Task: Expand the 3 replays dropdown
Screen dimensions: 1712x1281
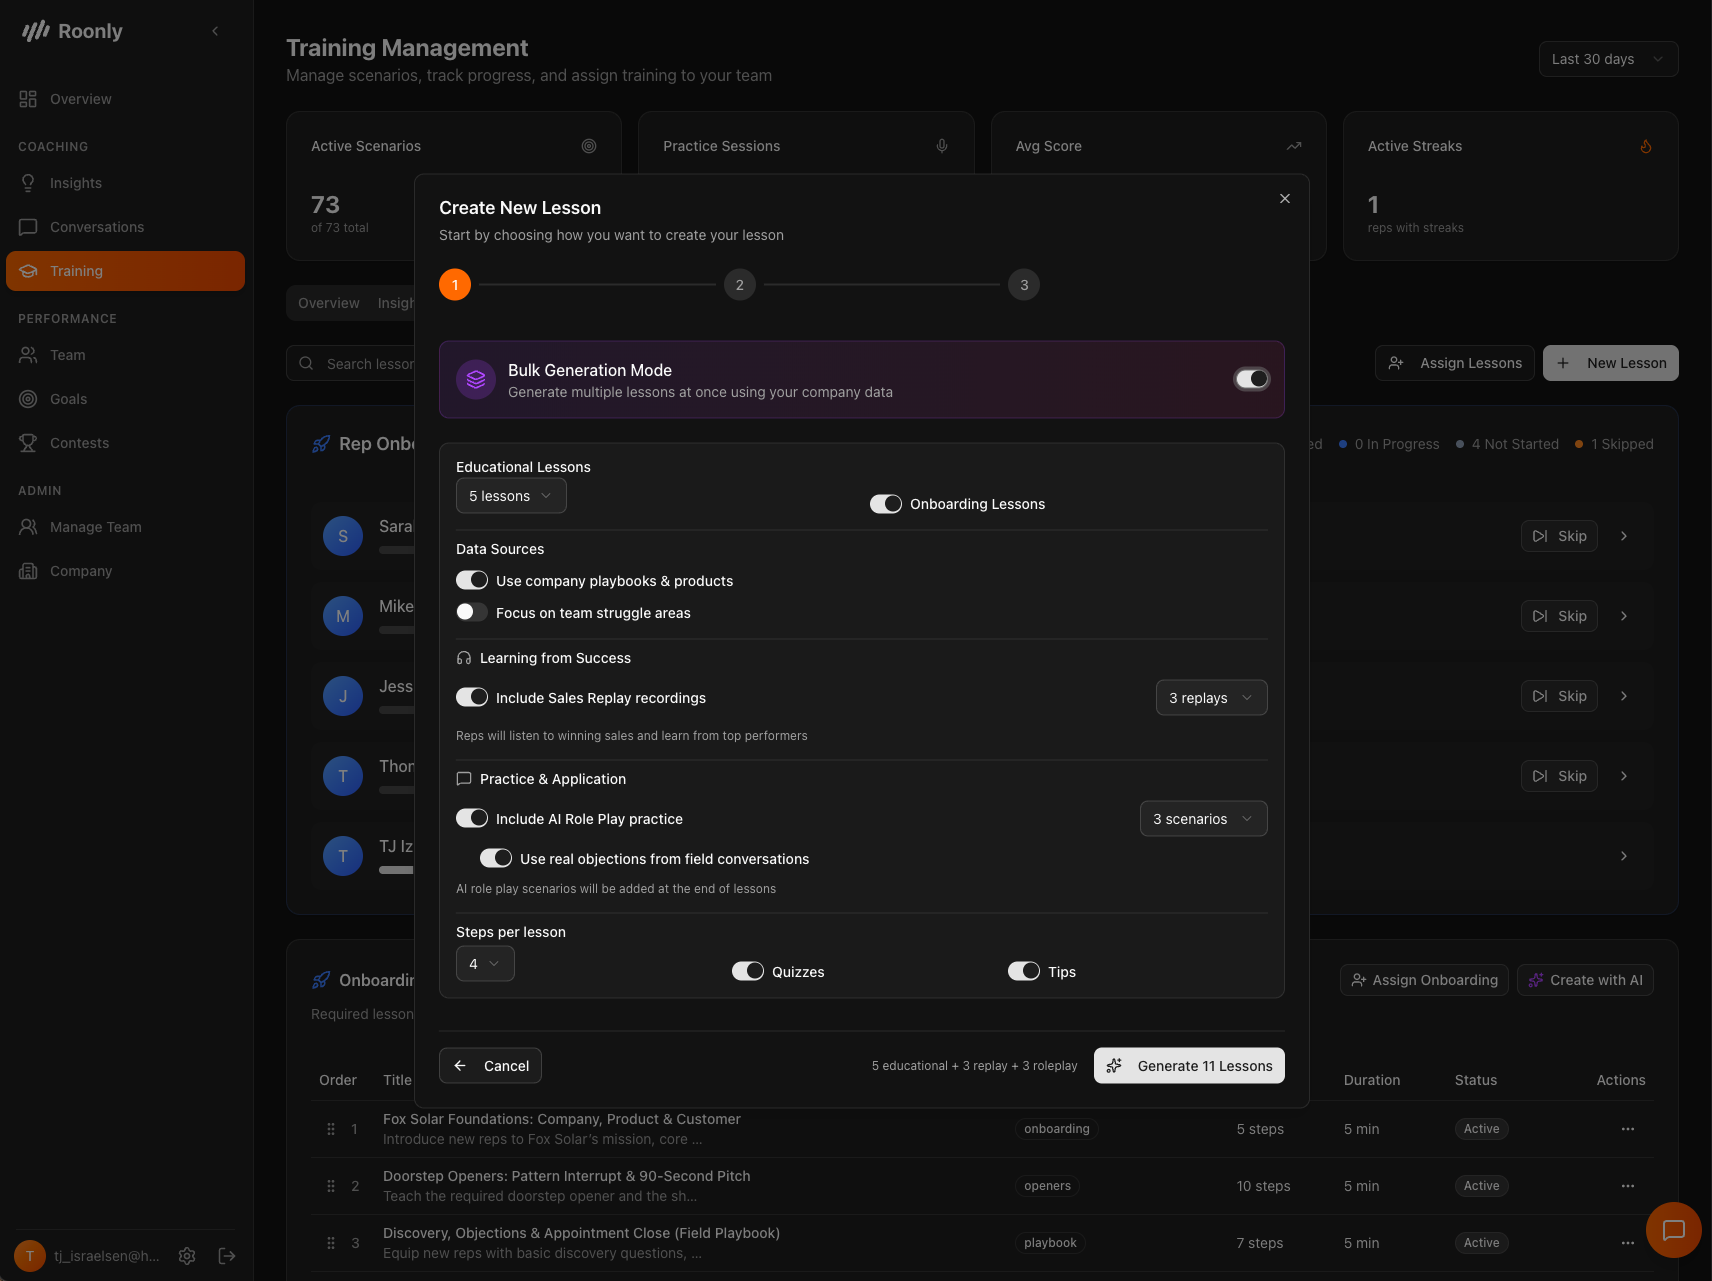Action: (x=1210, y=698)
